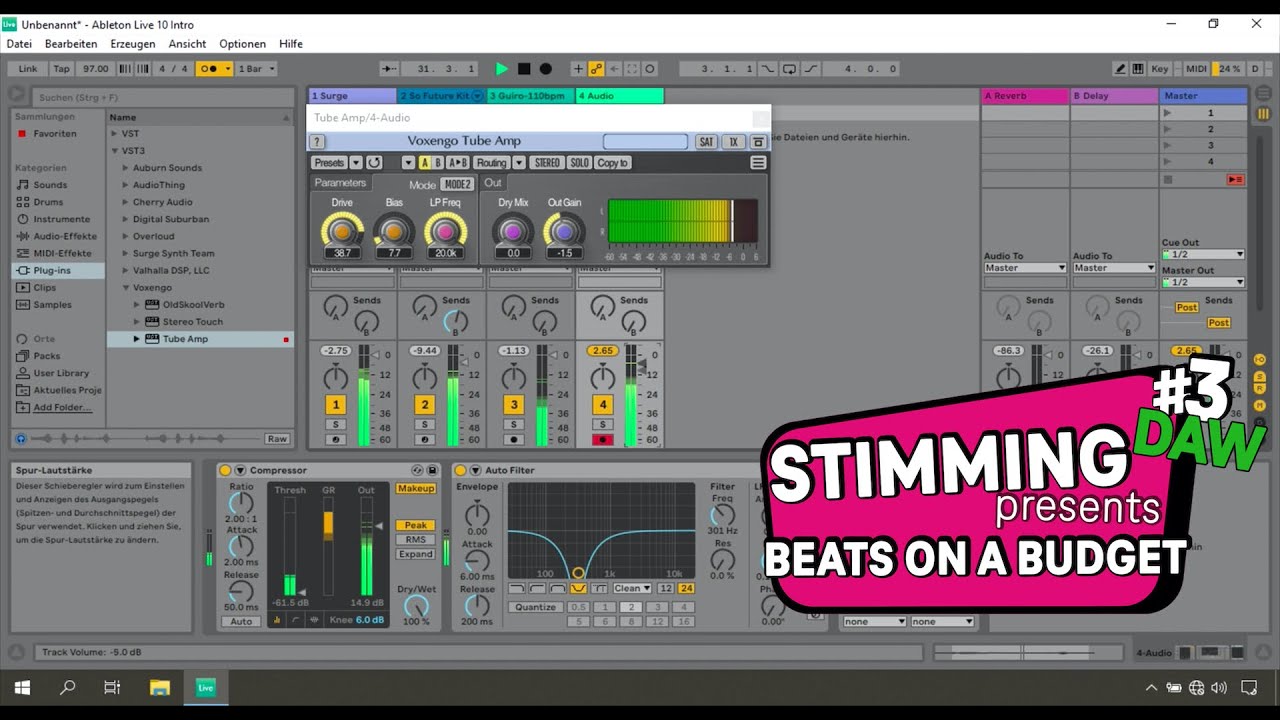This screenshot has height=720, width=1280.
Task: Open the Hilfe menu
Action: click(x=291, y=44)
